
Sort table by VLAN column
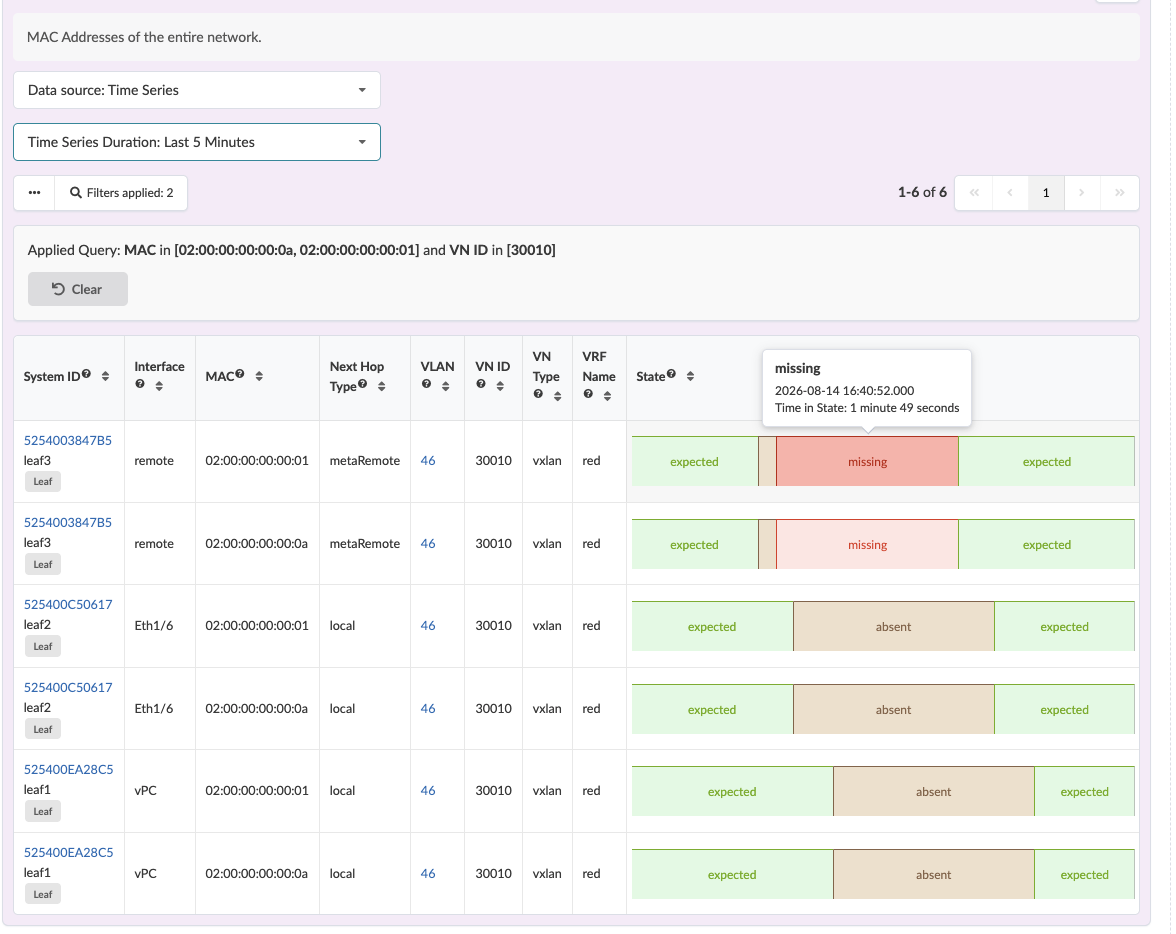[x=446, y=386]
